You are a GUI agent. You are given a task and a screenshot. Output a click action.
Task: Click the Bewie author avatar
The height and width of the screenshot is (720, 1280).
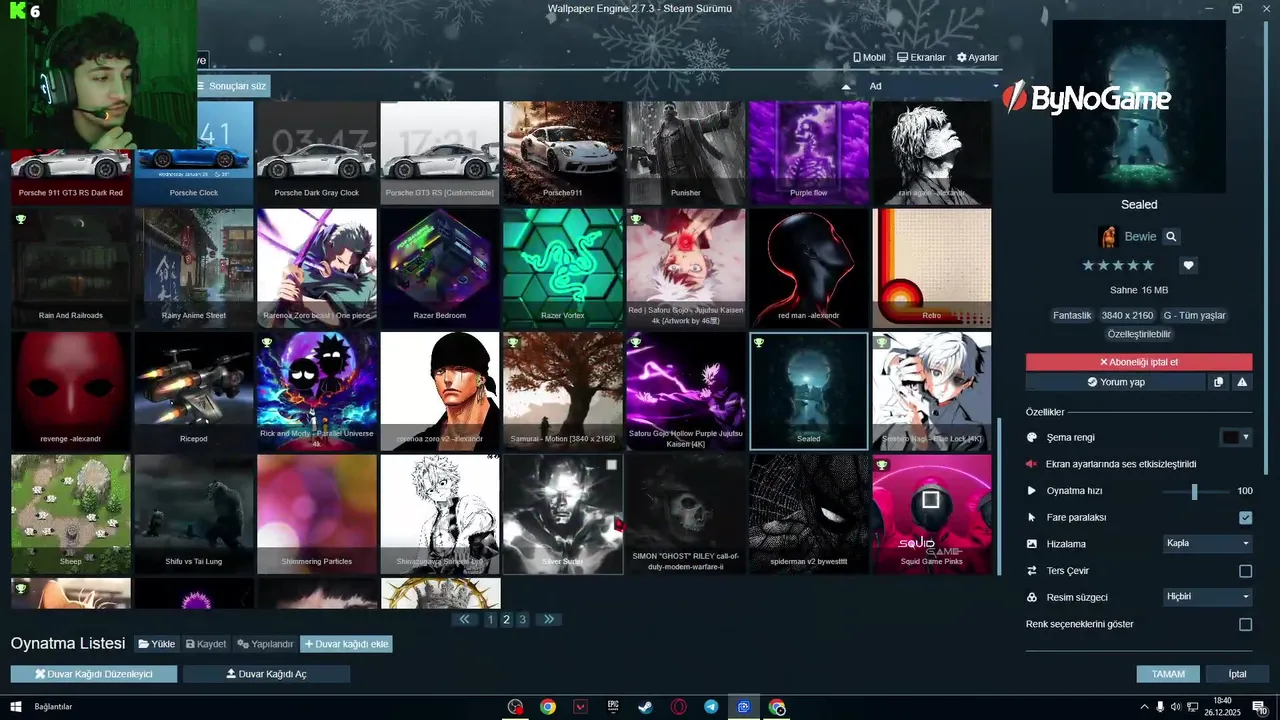(1107, 237)
